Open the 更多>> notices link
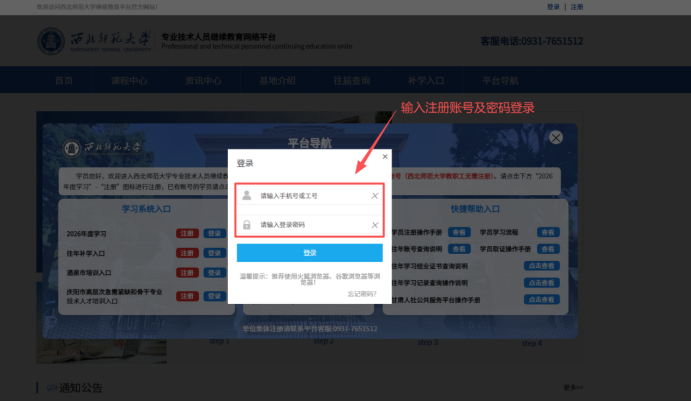691x402 pixels. click(x=573, y=387)
